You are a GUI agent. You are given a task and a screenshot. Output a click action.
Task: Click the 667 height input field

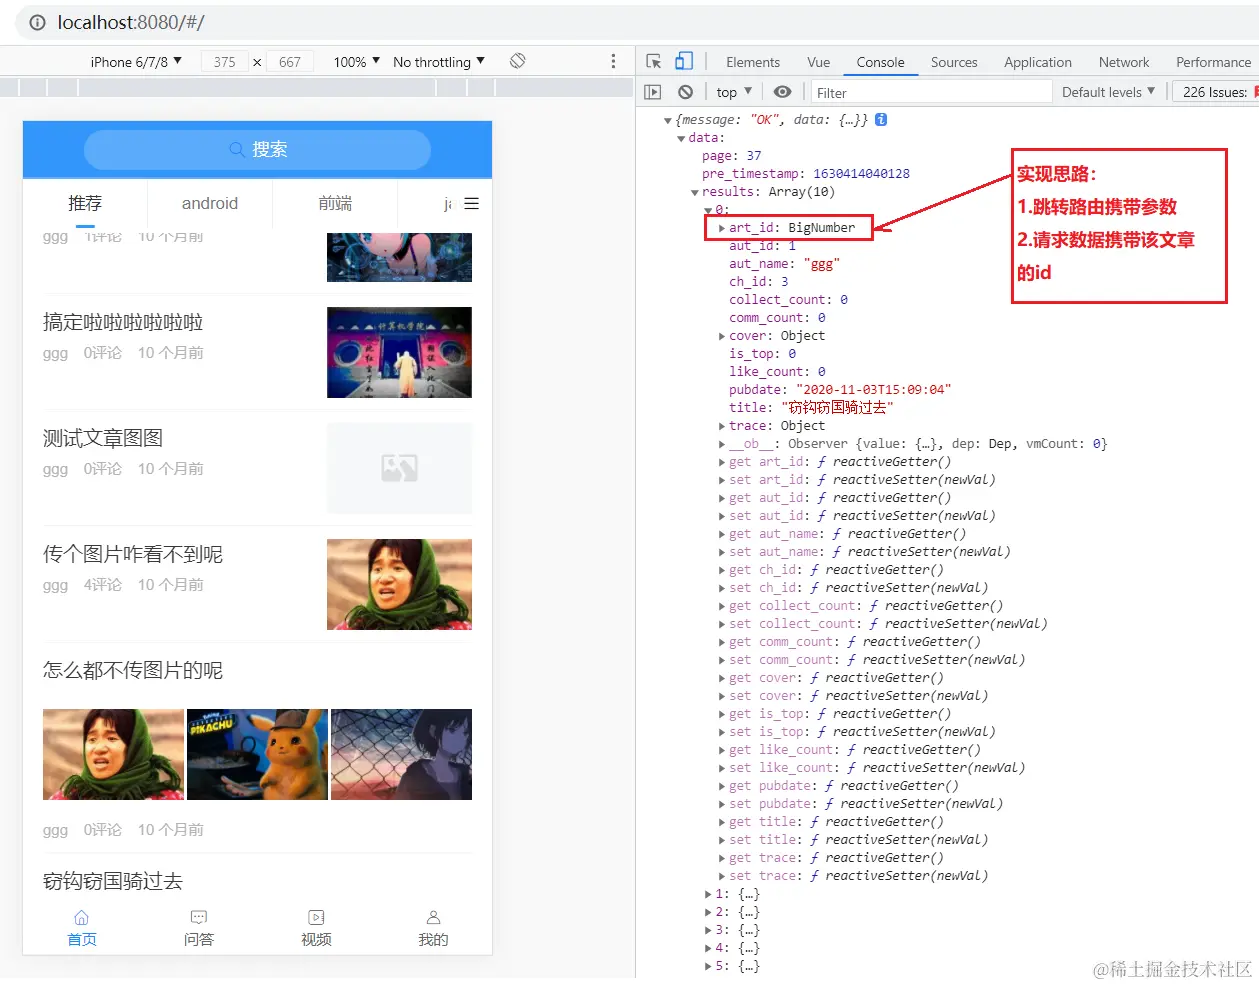(290, 62)
